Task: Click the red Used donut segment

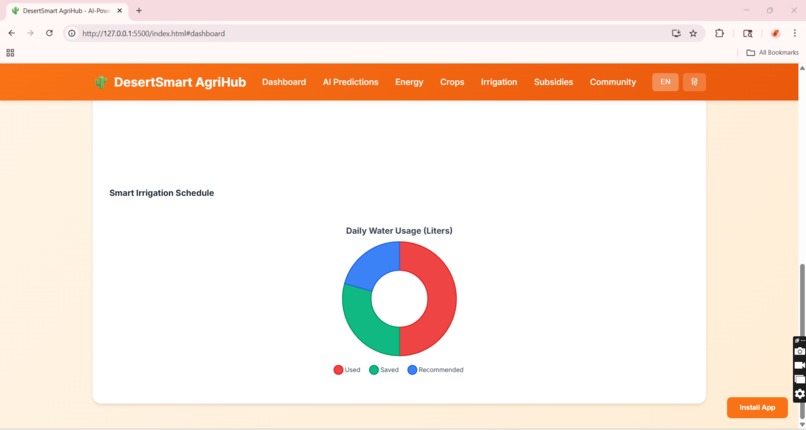Action: pyautogui.click(x=441, y=298)
